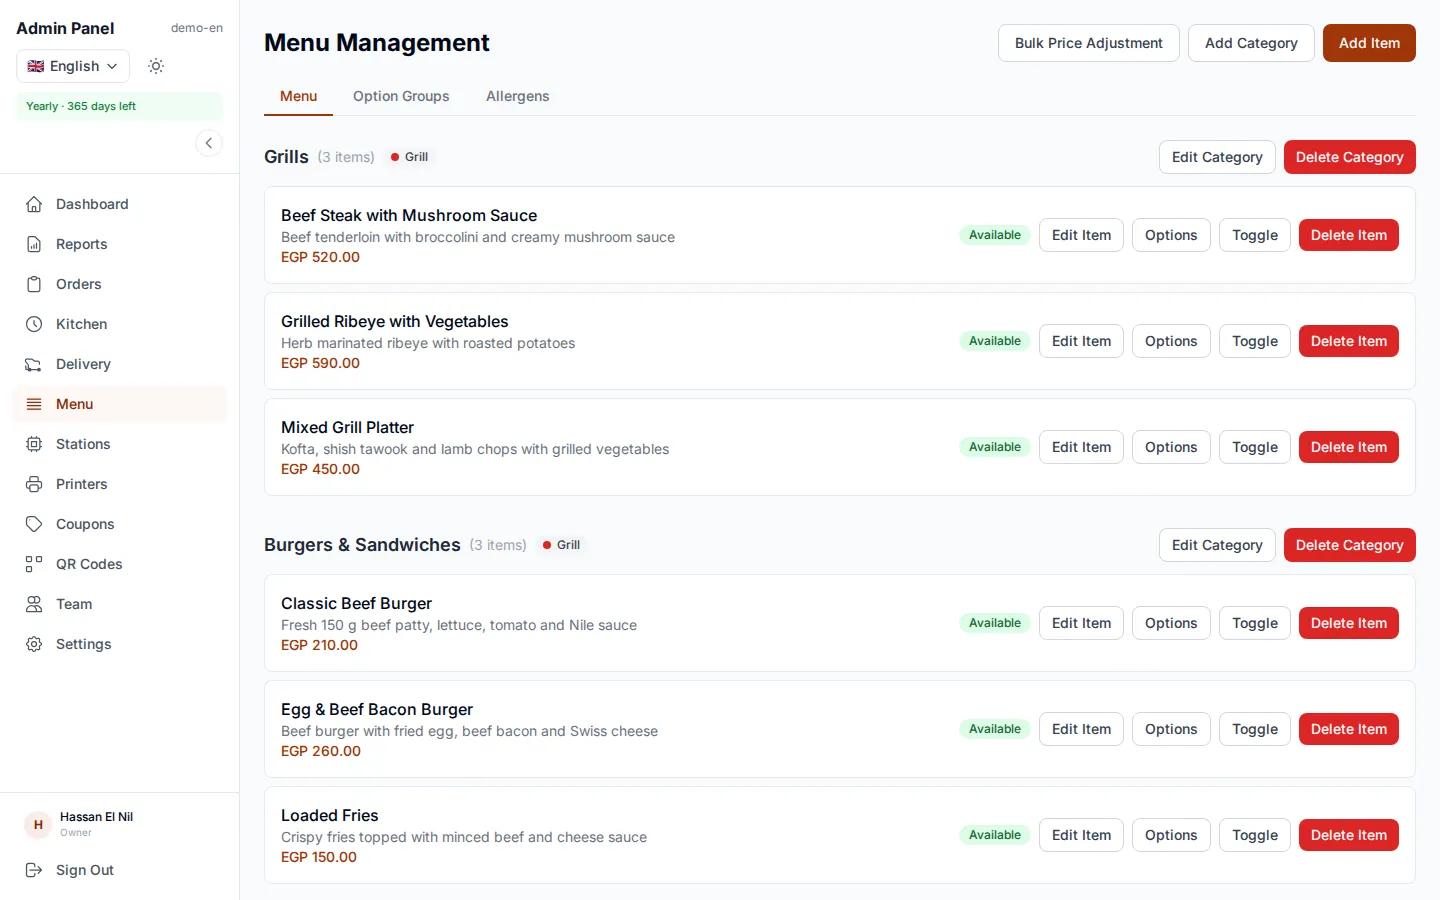Edit the Burgers & Sandwiches category
1440x900 pixels.
(x=1217, y=545)
